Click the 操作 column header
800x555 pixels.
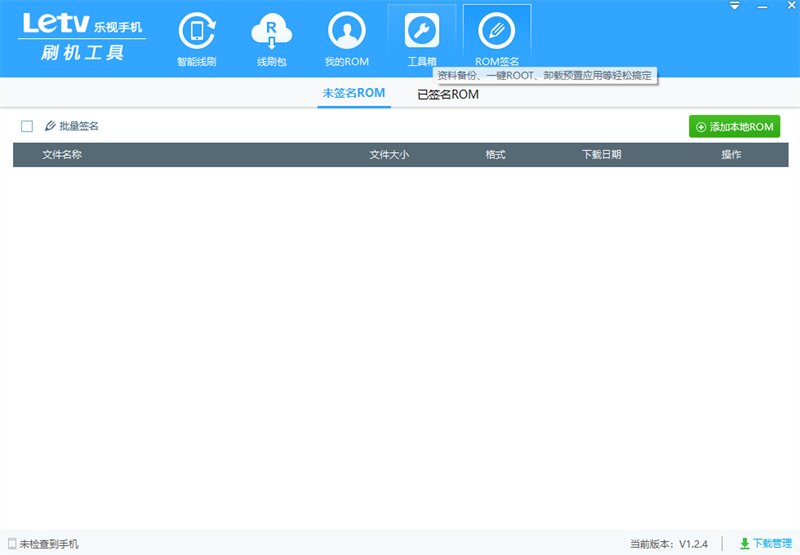(731, 155)
